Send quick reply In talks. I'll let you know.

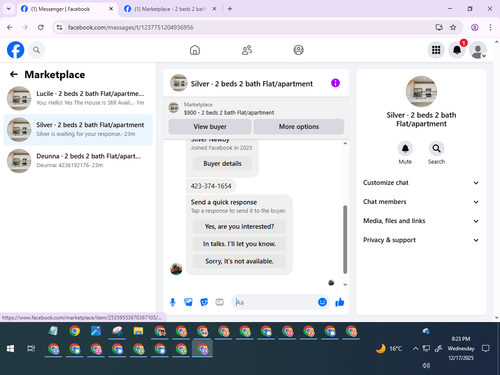click(x=239, y=244)
